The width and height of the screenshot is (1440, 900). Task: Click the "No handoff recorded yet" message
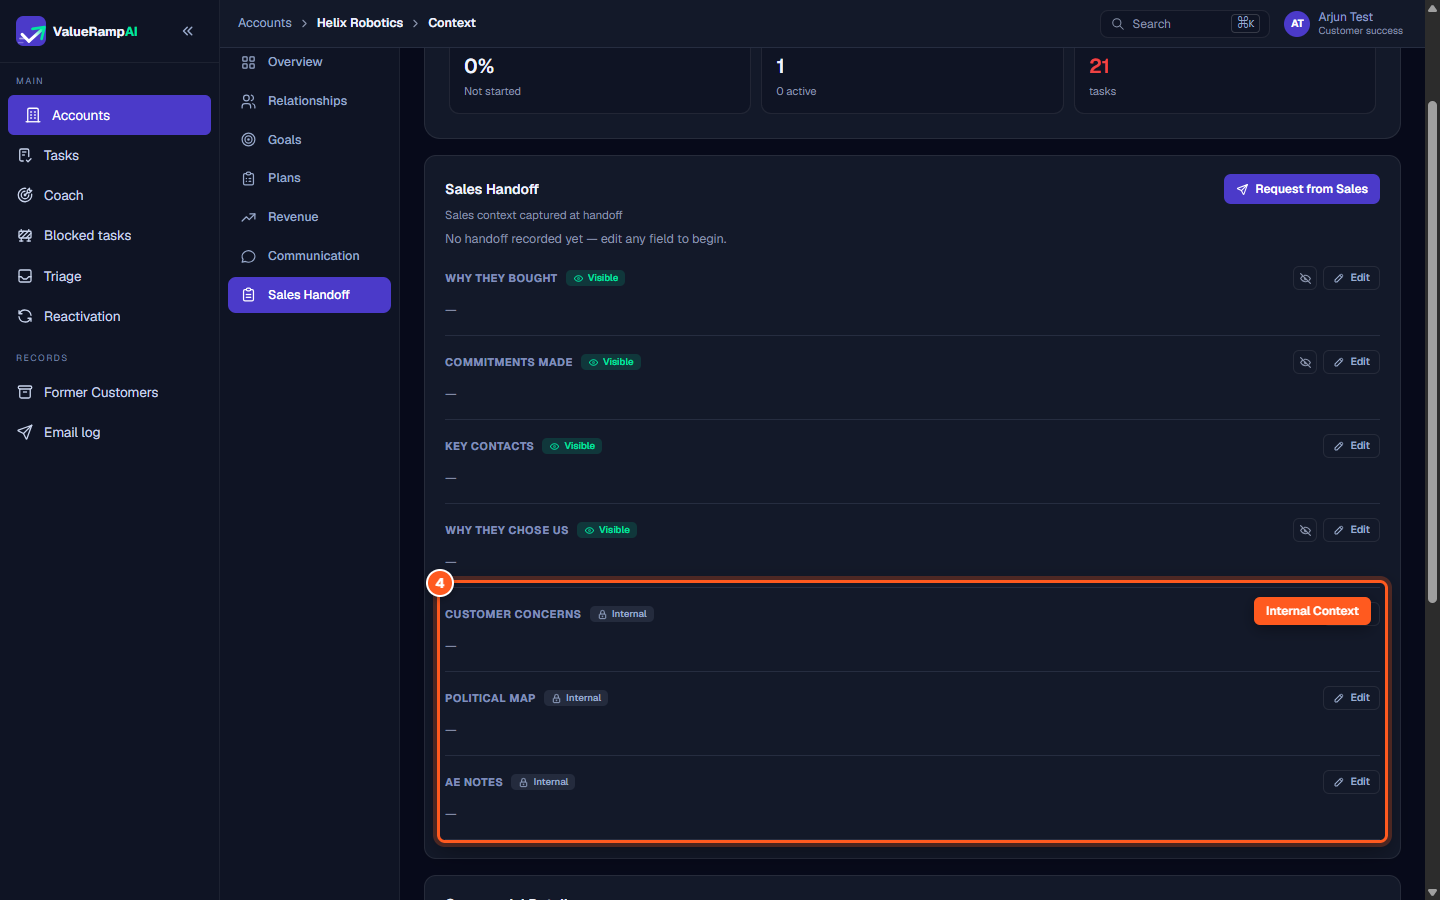tap(586, 239)
